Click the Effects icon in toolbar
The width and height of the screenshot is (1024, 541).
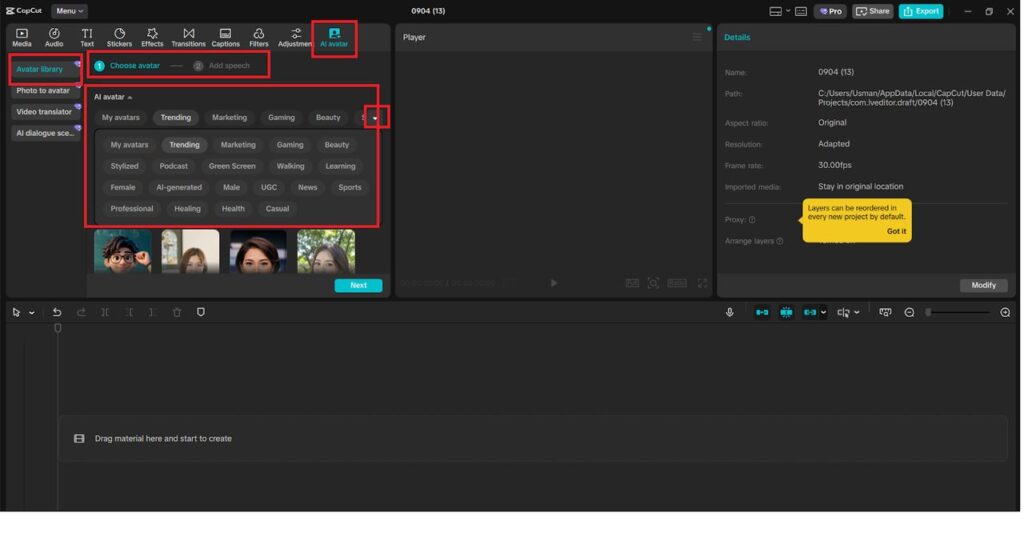(152, 37)
